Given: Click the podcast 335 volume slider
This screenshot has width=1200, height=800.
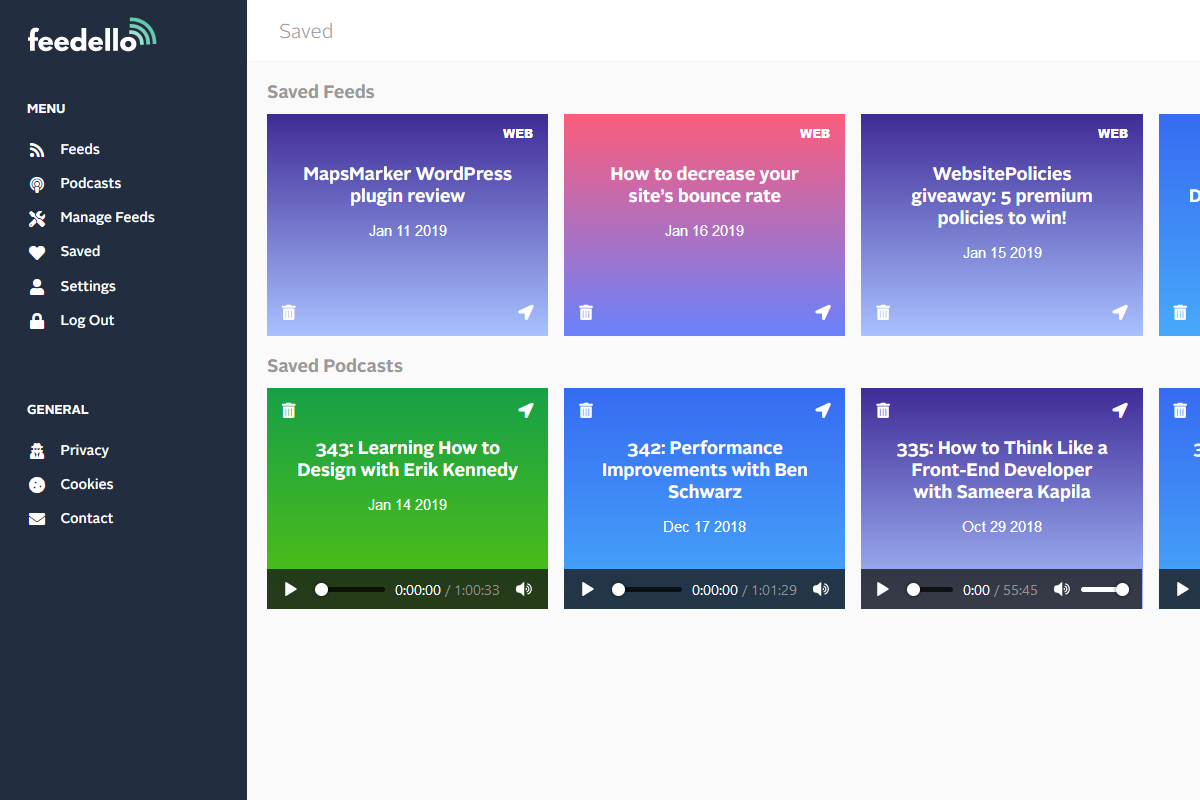Looking at the screenshot, I should (x=1105, y=589).
